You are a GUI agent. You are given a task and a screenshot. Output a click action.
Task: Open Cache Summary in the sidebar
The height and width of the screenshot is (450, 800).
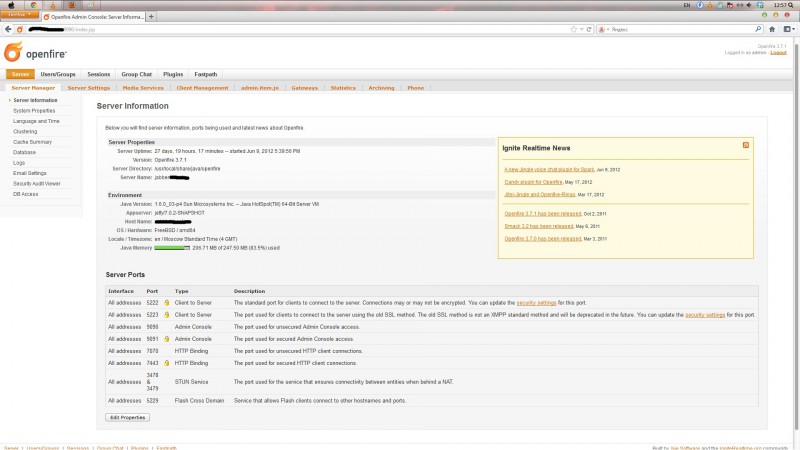coord(33,142)
